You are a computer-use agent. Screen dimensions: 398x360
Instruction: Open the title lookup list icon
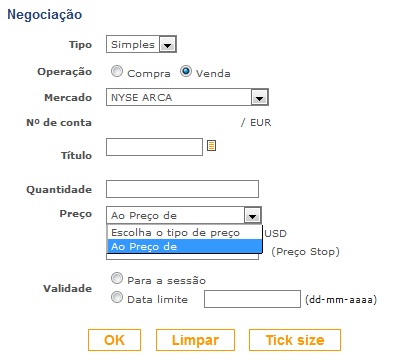coord(211,146)
